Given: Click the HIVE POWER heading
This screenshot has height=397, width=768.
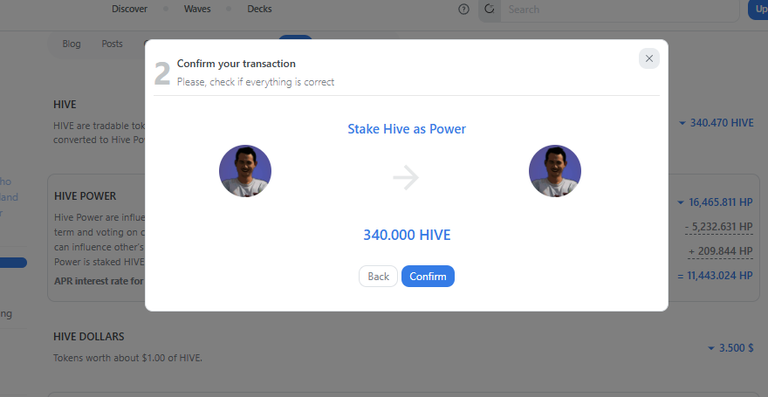Looking at the screenshot, I should click(x=85, y=196).
